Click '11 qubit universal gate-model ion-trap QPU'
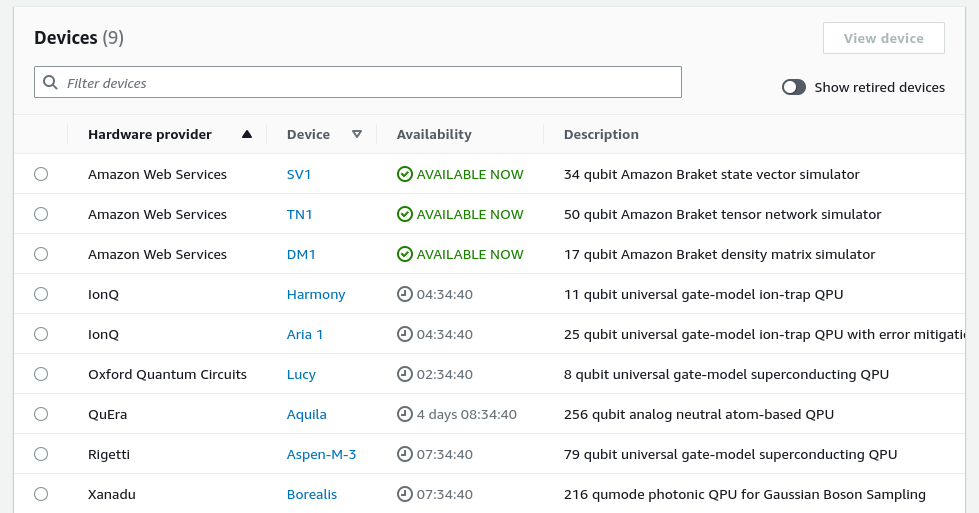979x513 pixels. click(704, 294)
